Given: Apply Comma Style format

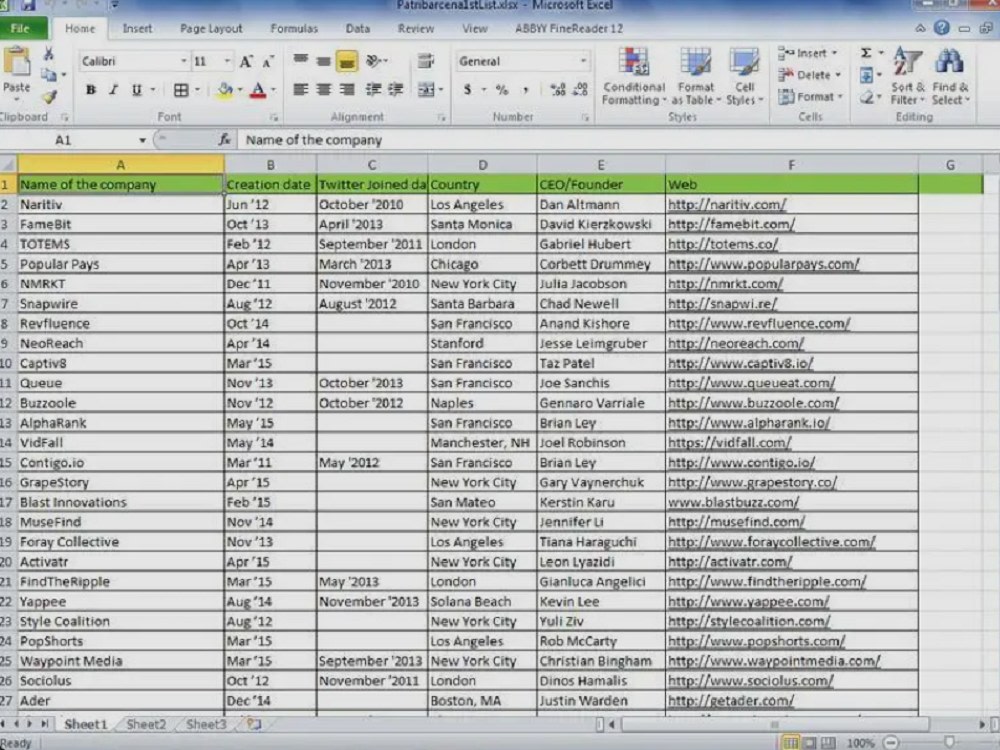Looking at the screenshot, I should tap(526, 90).
